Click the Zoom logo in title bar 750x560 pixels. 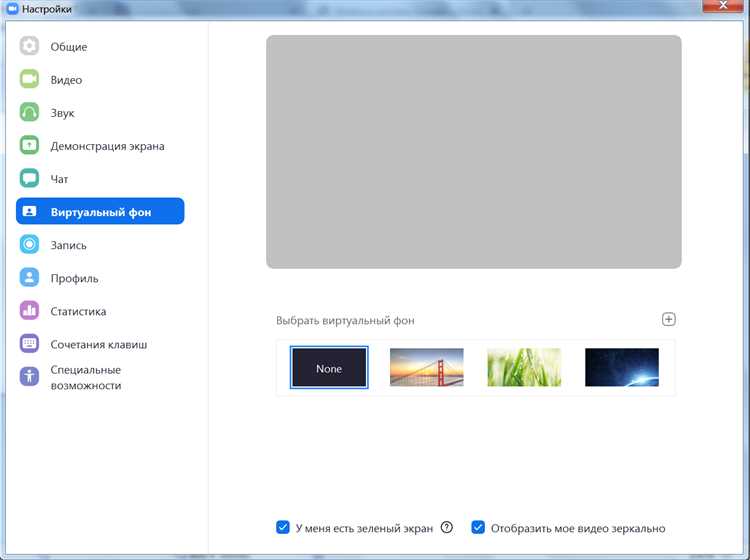coord(12,9)
